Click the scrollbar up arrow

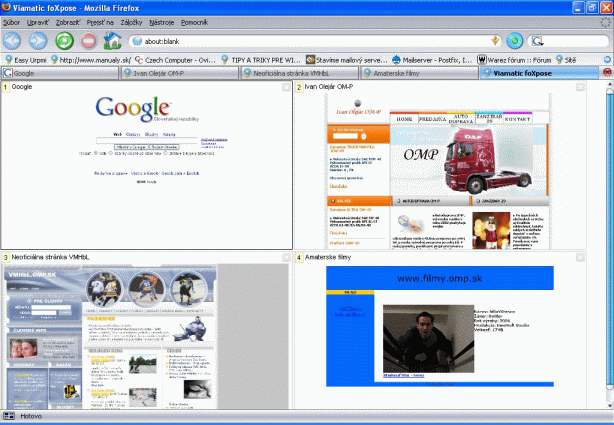[610, 84]
